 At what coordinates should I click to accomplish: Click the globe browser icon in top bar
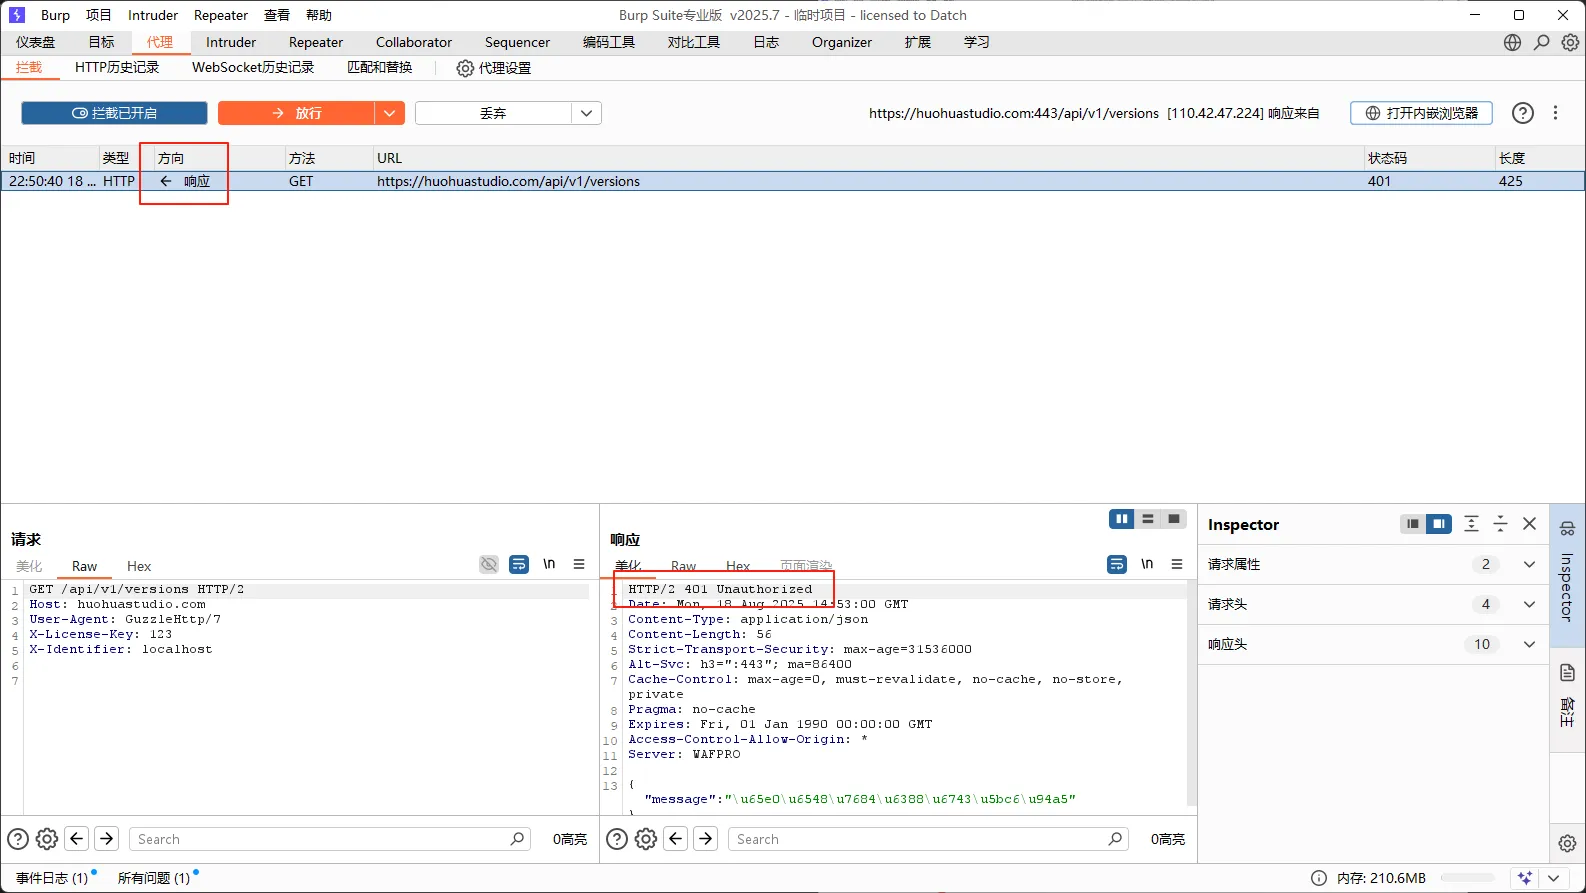[x=1512, y=42]
